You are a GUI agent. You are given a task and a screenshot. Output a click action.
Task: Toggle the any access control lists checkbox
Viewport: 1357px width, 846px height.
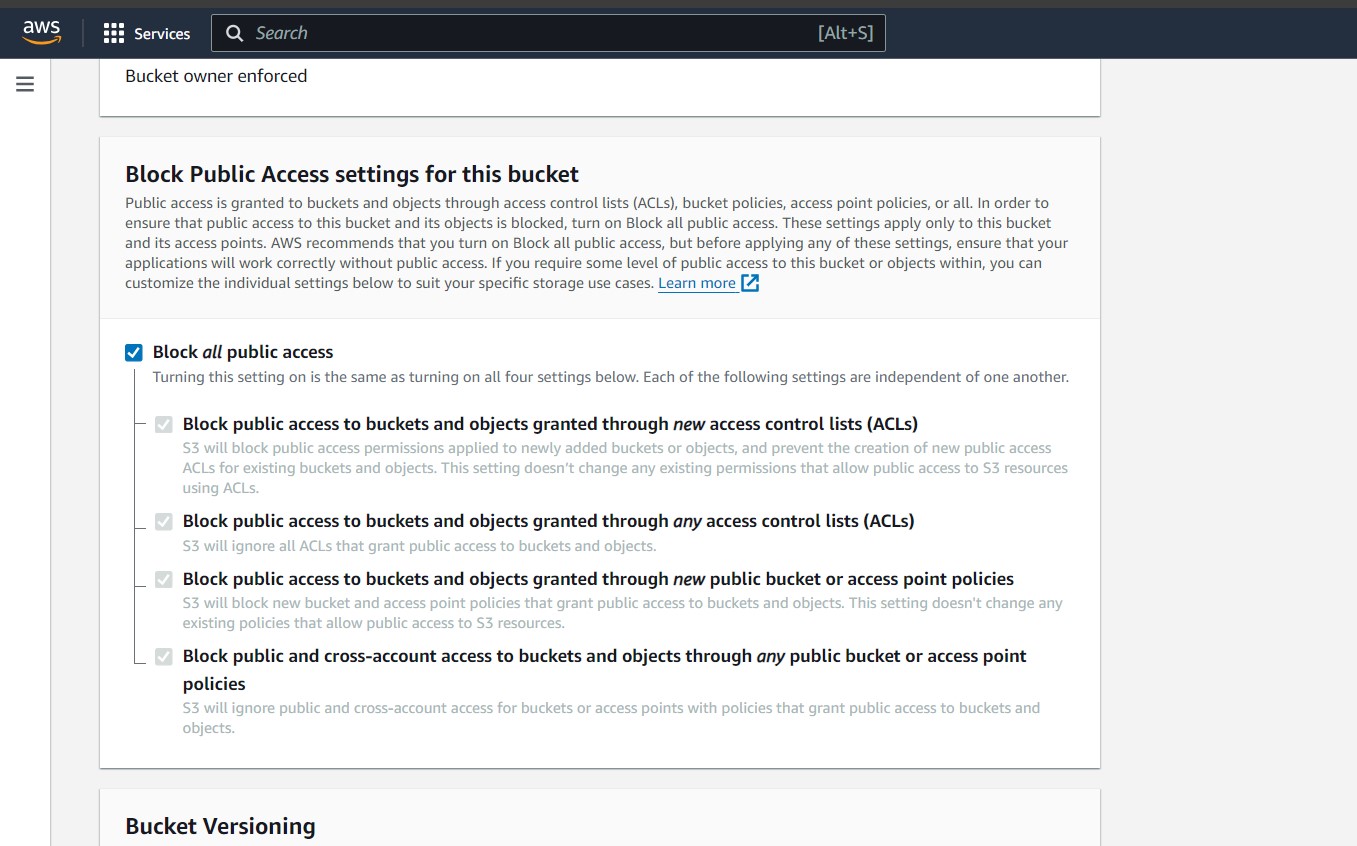tap(164, 521)
